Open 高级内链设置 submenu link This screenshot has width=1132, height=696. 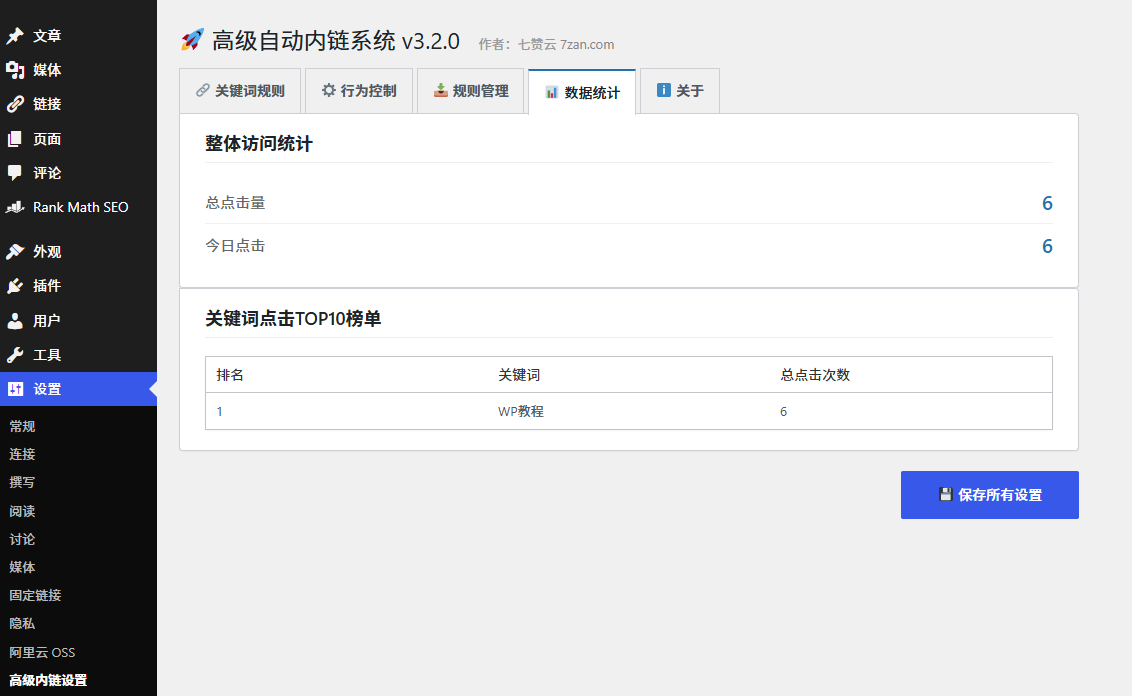[48, 680]
